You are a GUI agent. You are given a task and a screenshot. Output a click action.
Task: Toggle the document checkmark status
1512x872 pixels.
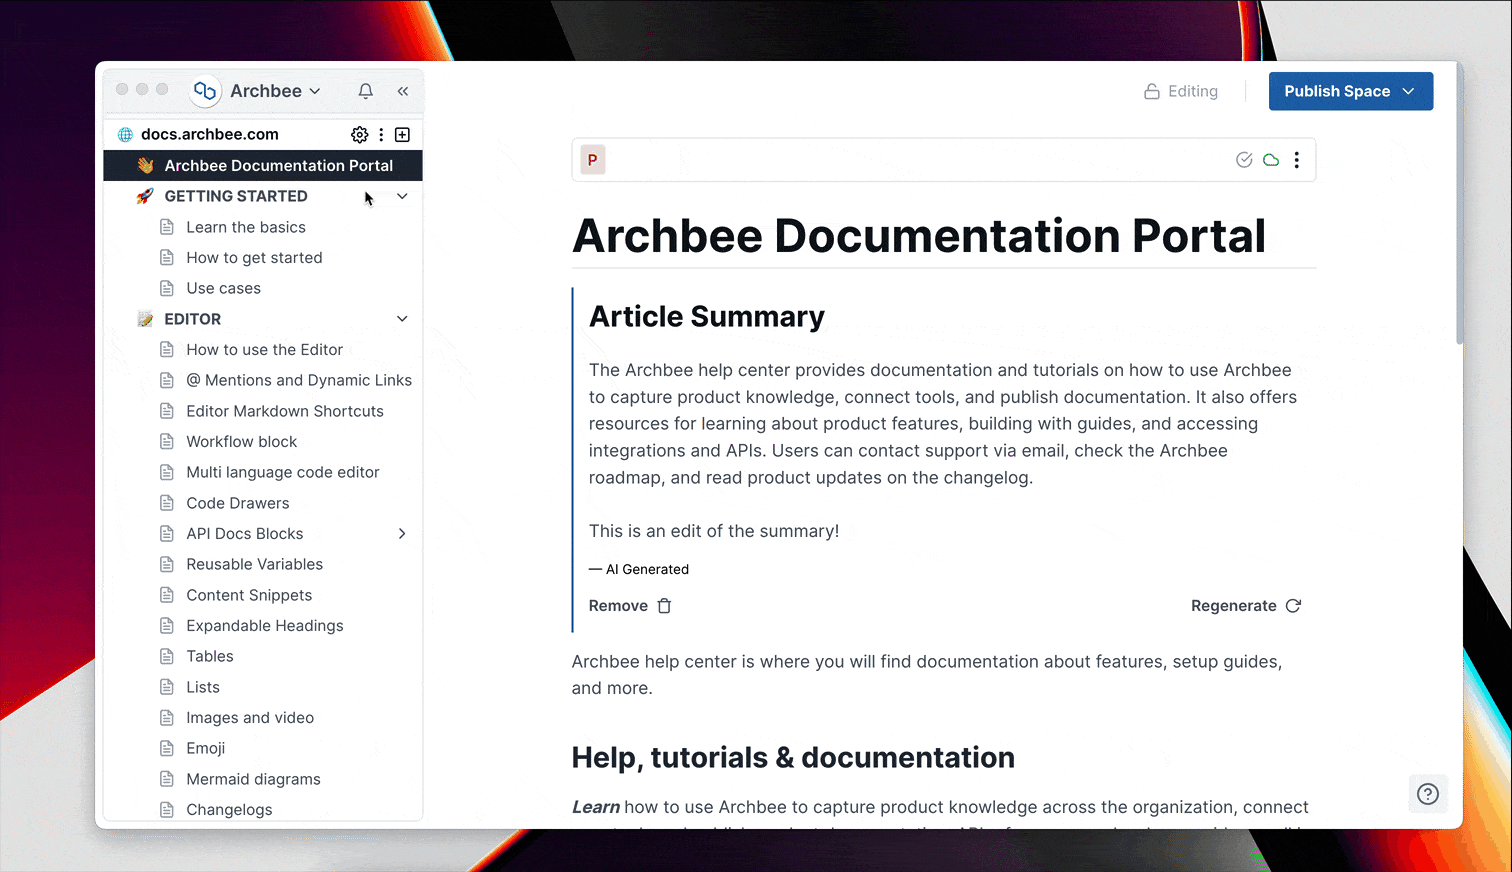(x=1244, y=160)
